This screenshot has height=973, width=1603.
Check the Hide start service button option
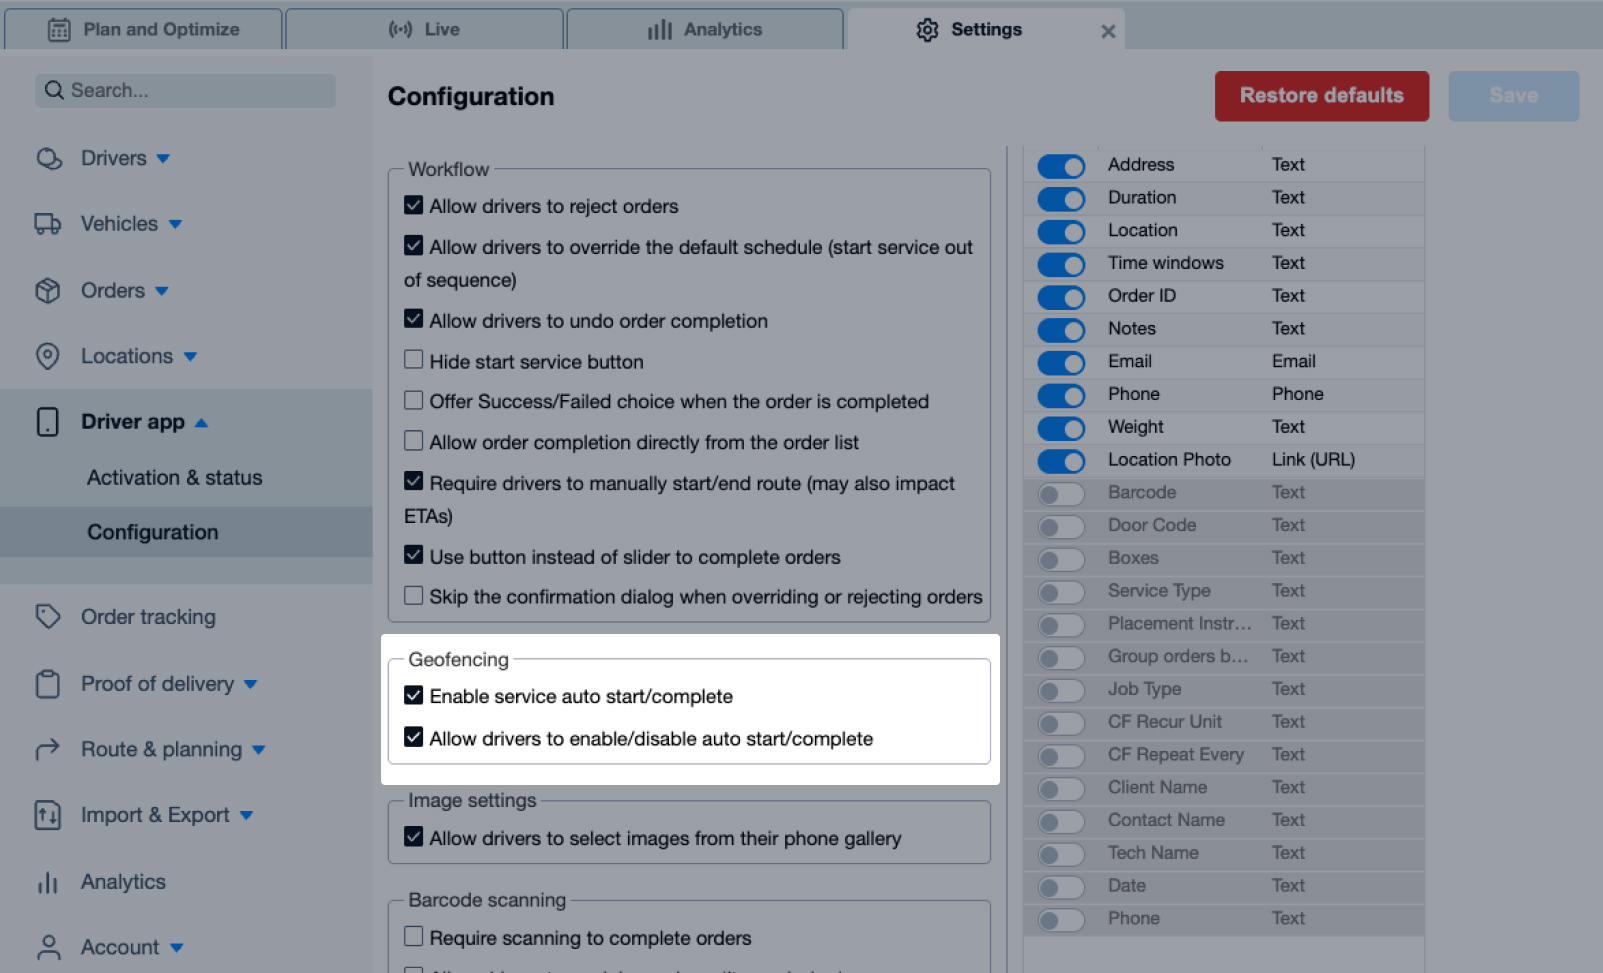pos(414,360)
